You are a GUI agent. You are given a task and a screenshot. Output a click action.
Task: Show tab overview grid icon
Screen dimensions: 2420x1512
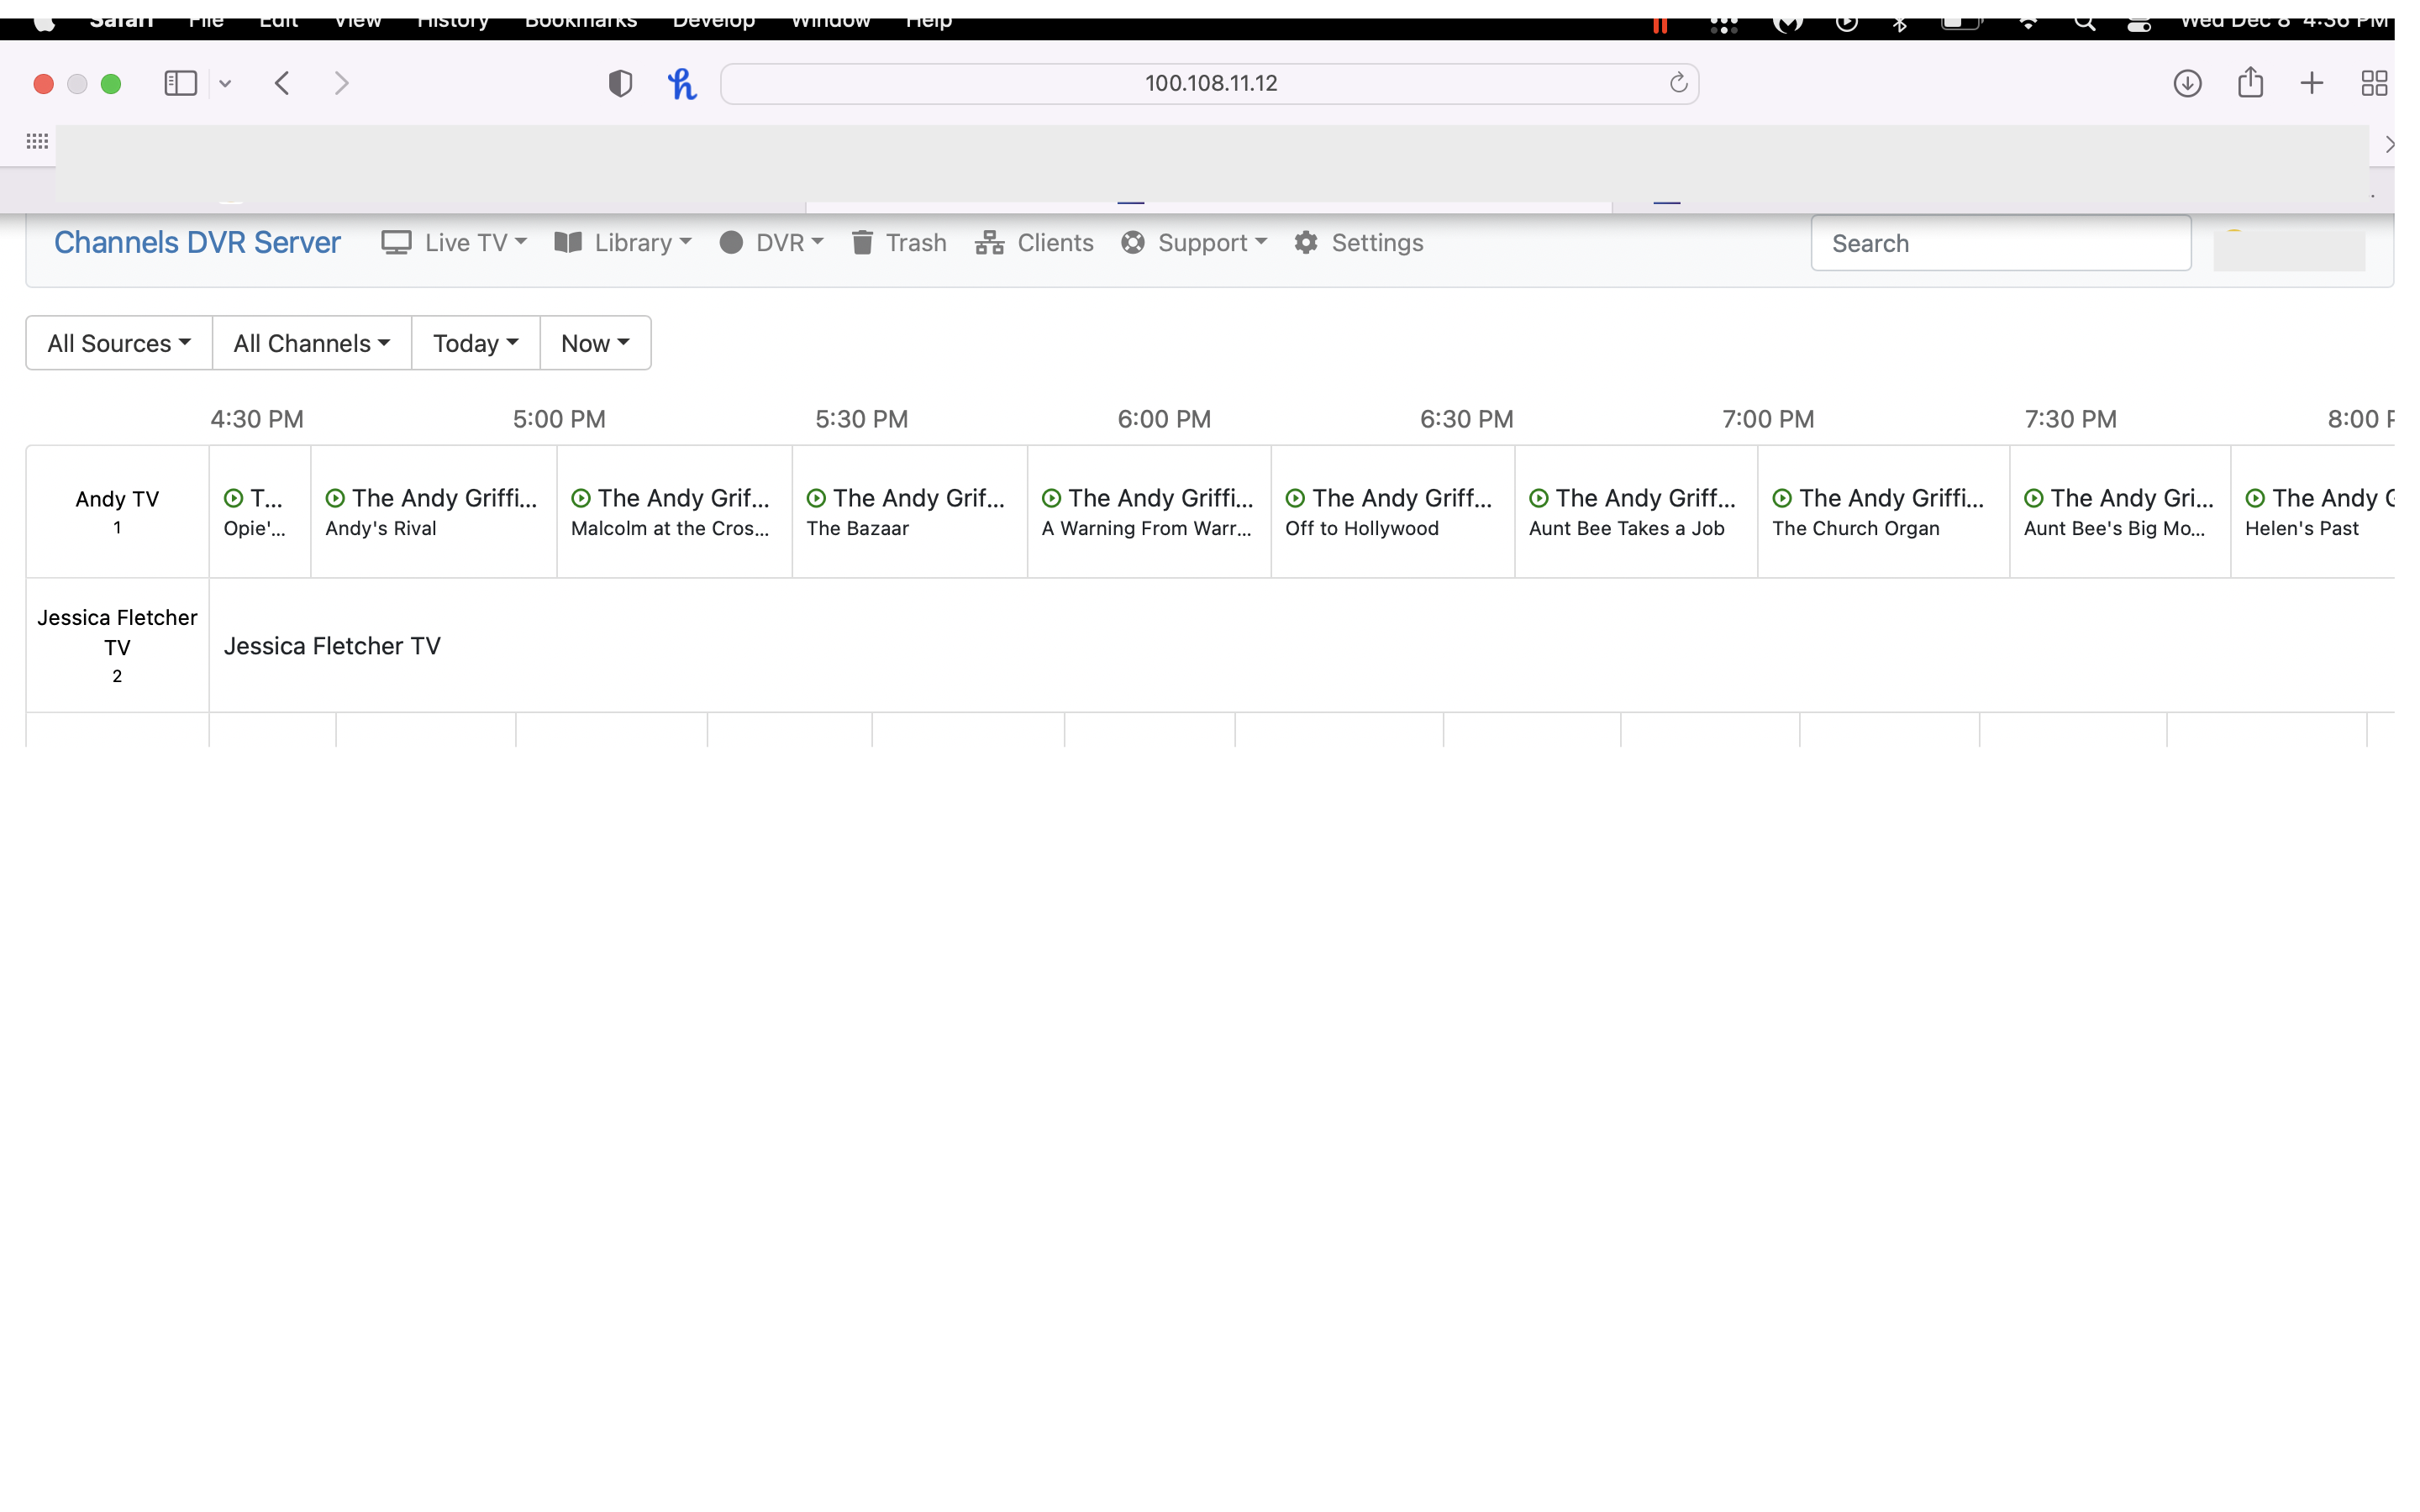2373,83
